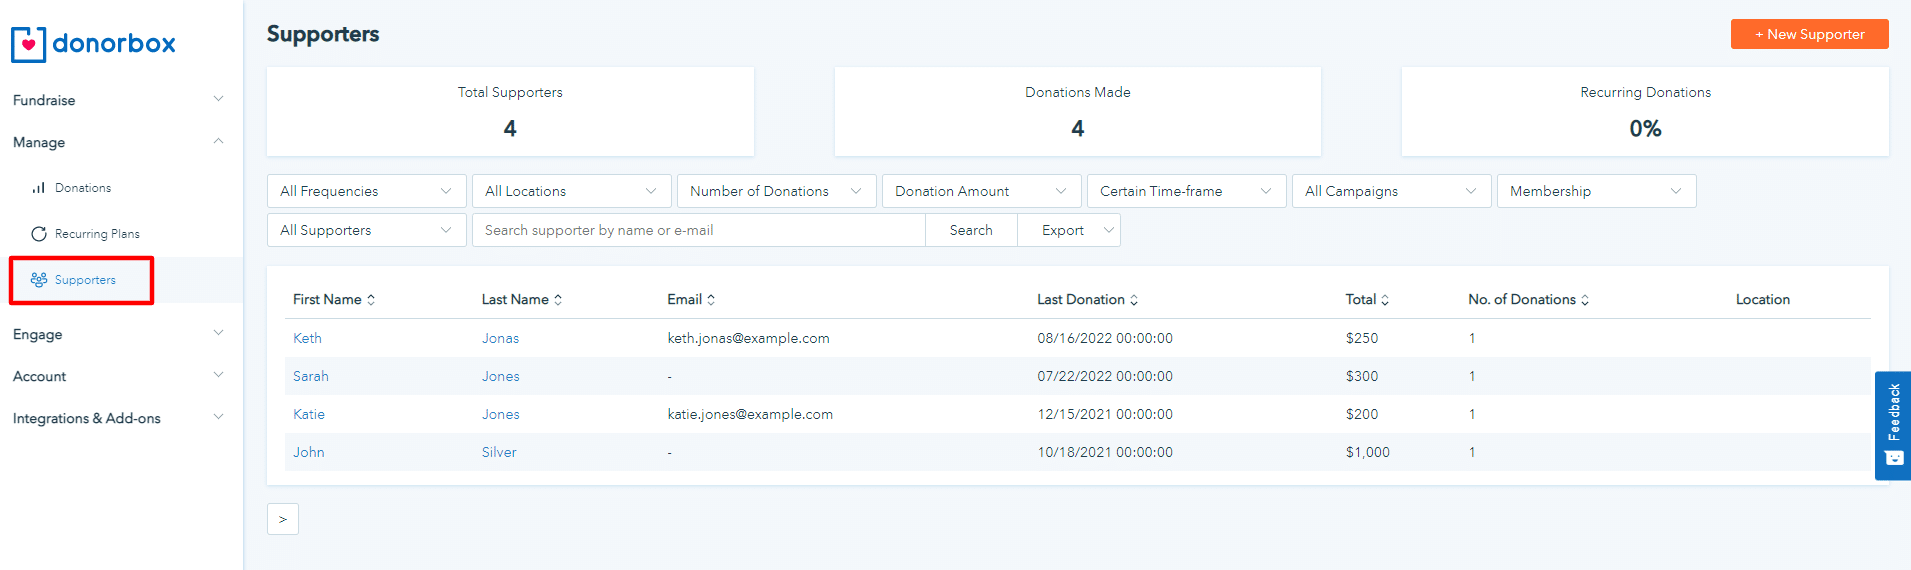Sort by Total column arrows

pos(1385,300)
